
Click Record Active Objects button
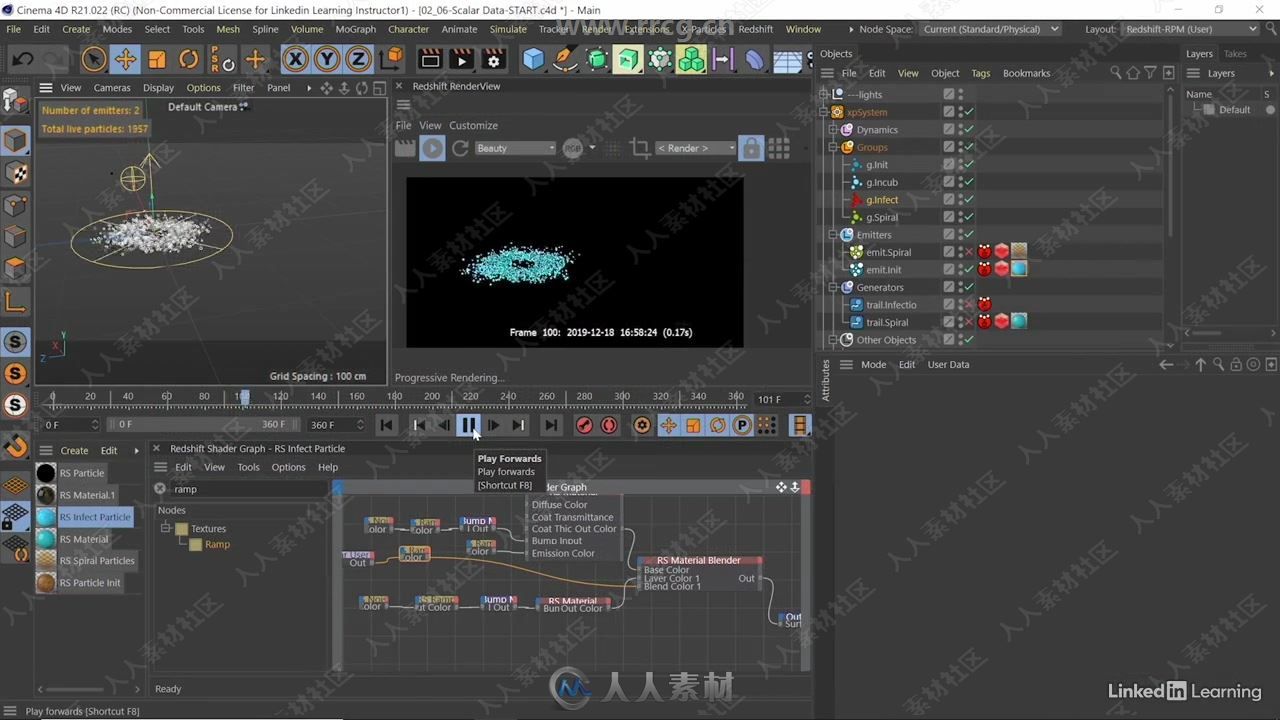pyautogui.click(x=584, y=425)
